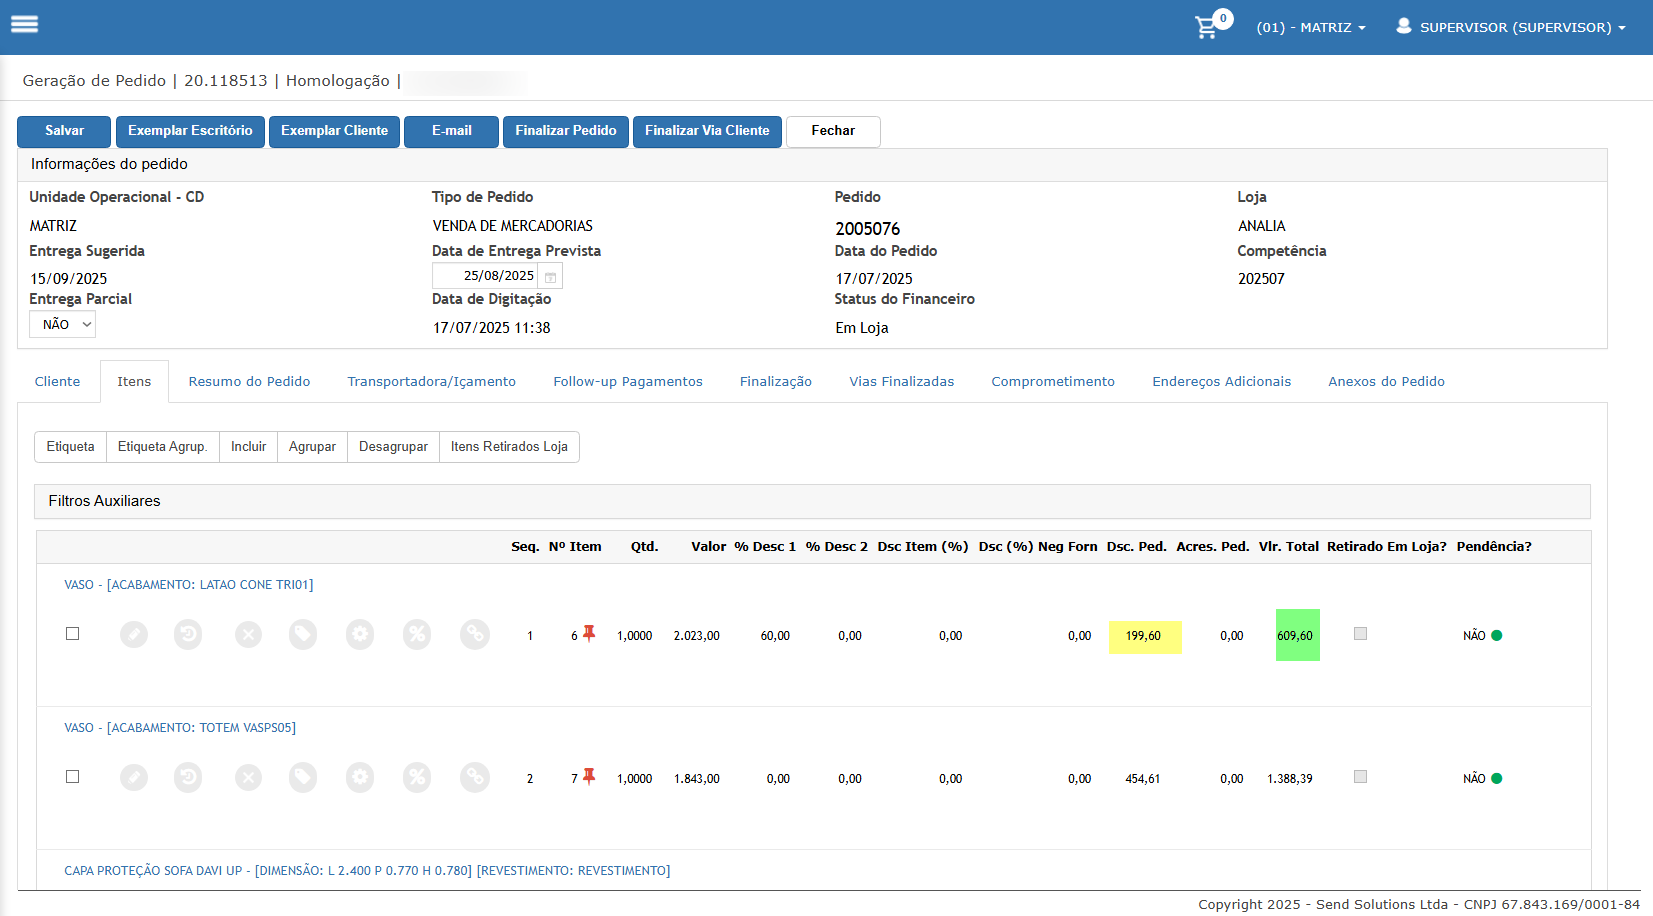1653x916 pixels.
Task: Click the price tag icon for item 1
Action: [x=303, y=635]
